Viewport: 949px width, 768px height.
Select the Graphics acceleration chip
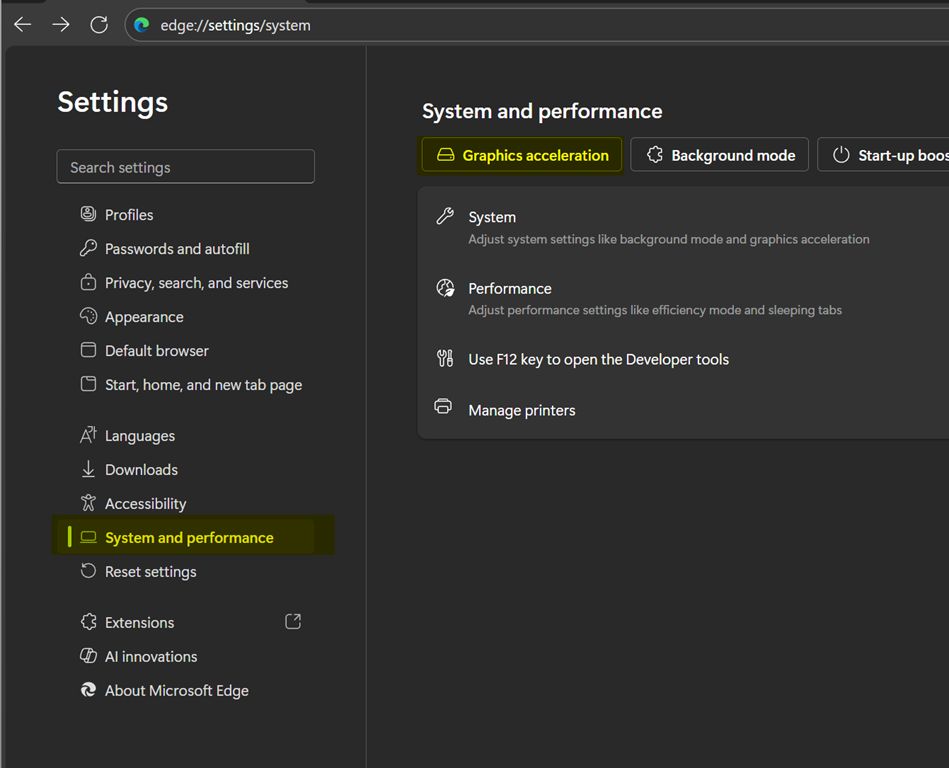click(x=522, y=155)
